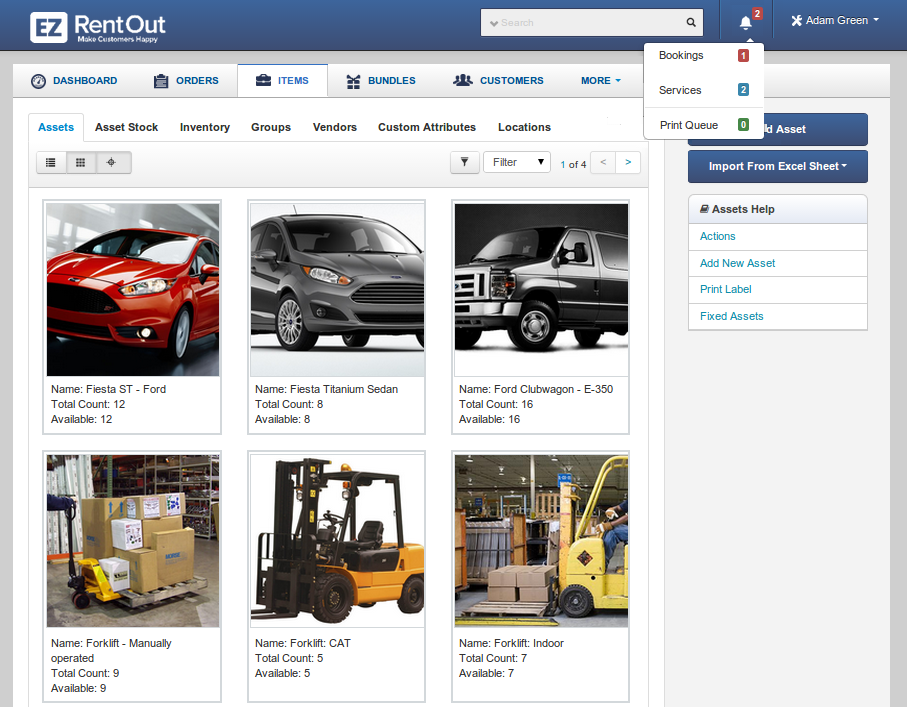This screenshot has width=907, height=707.
Task: Click 'Total Count: 16' text
Action: tap(496, 404)
